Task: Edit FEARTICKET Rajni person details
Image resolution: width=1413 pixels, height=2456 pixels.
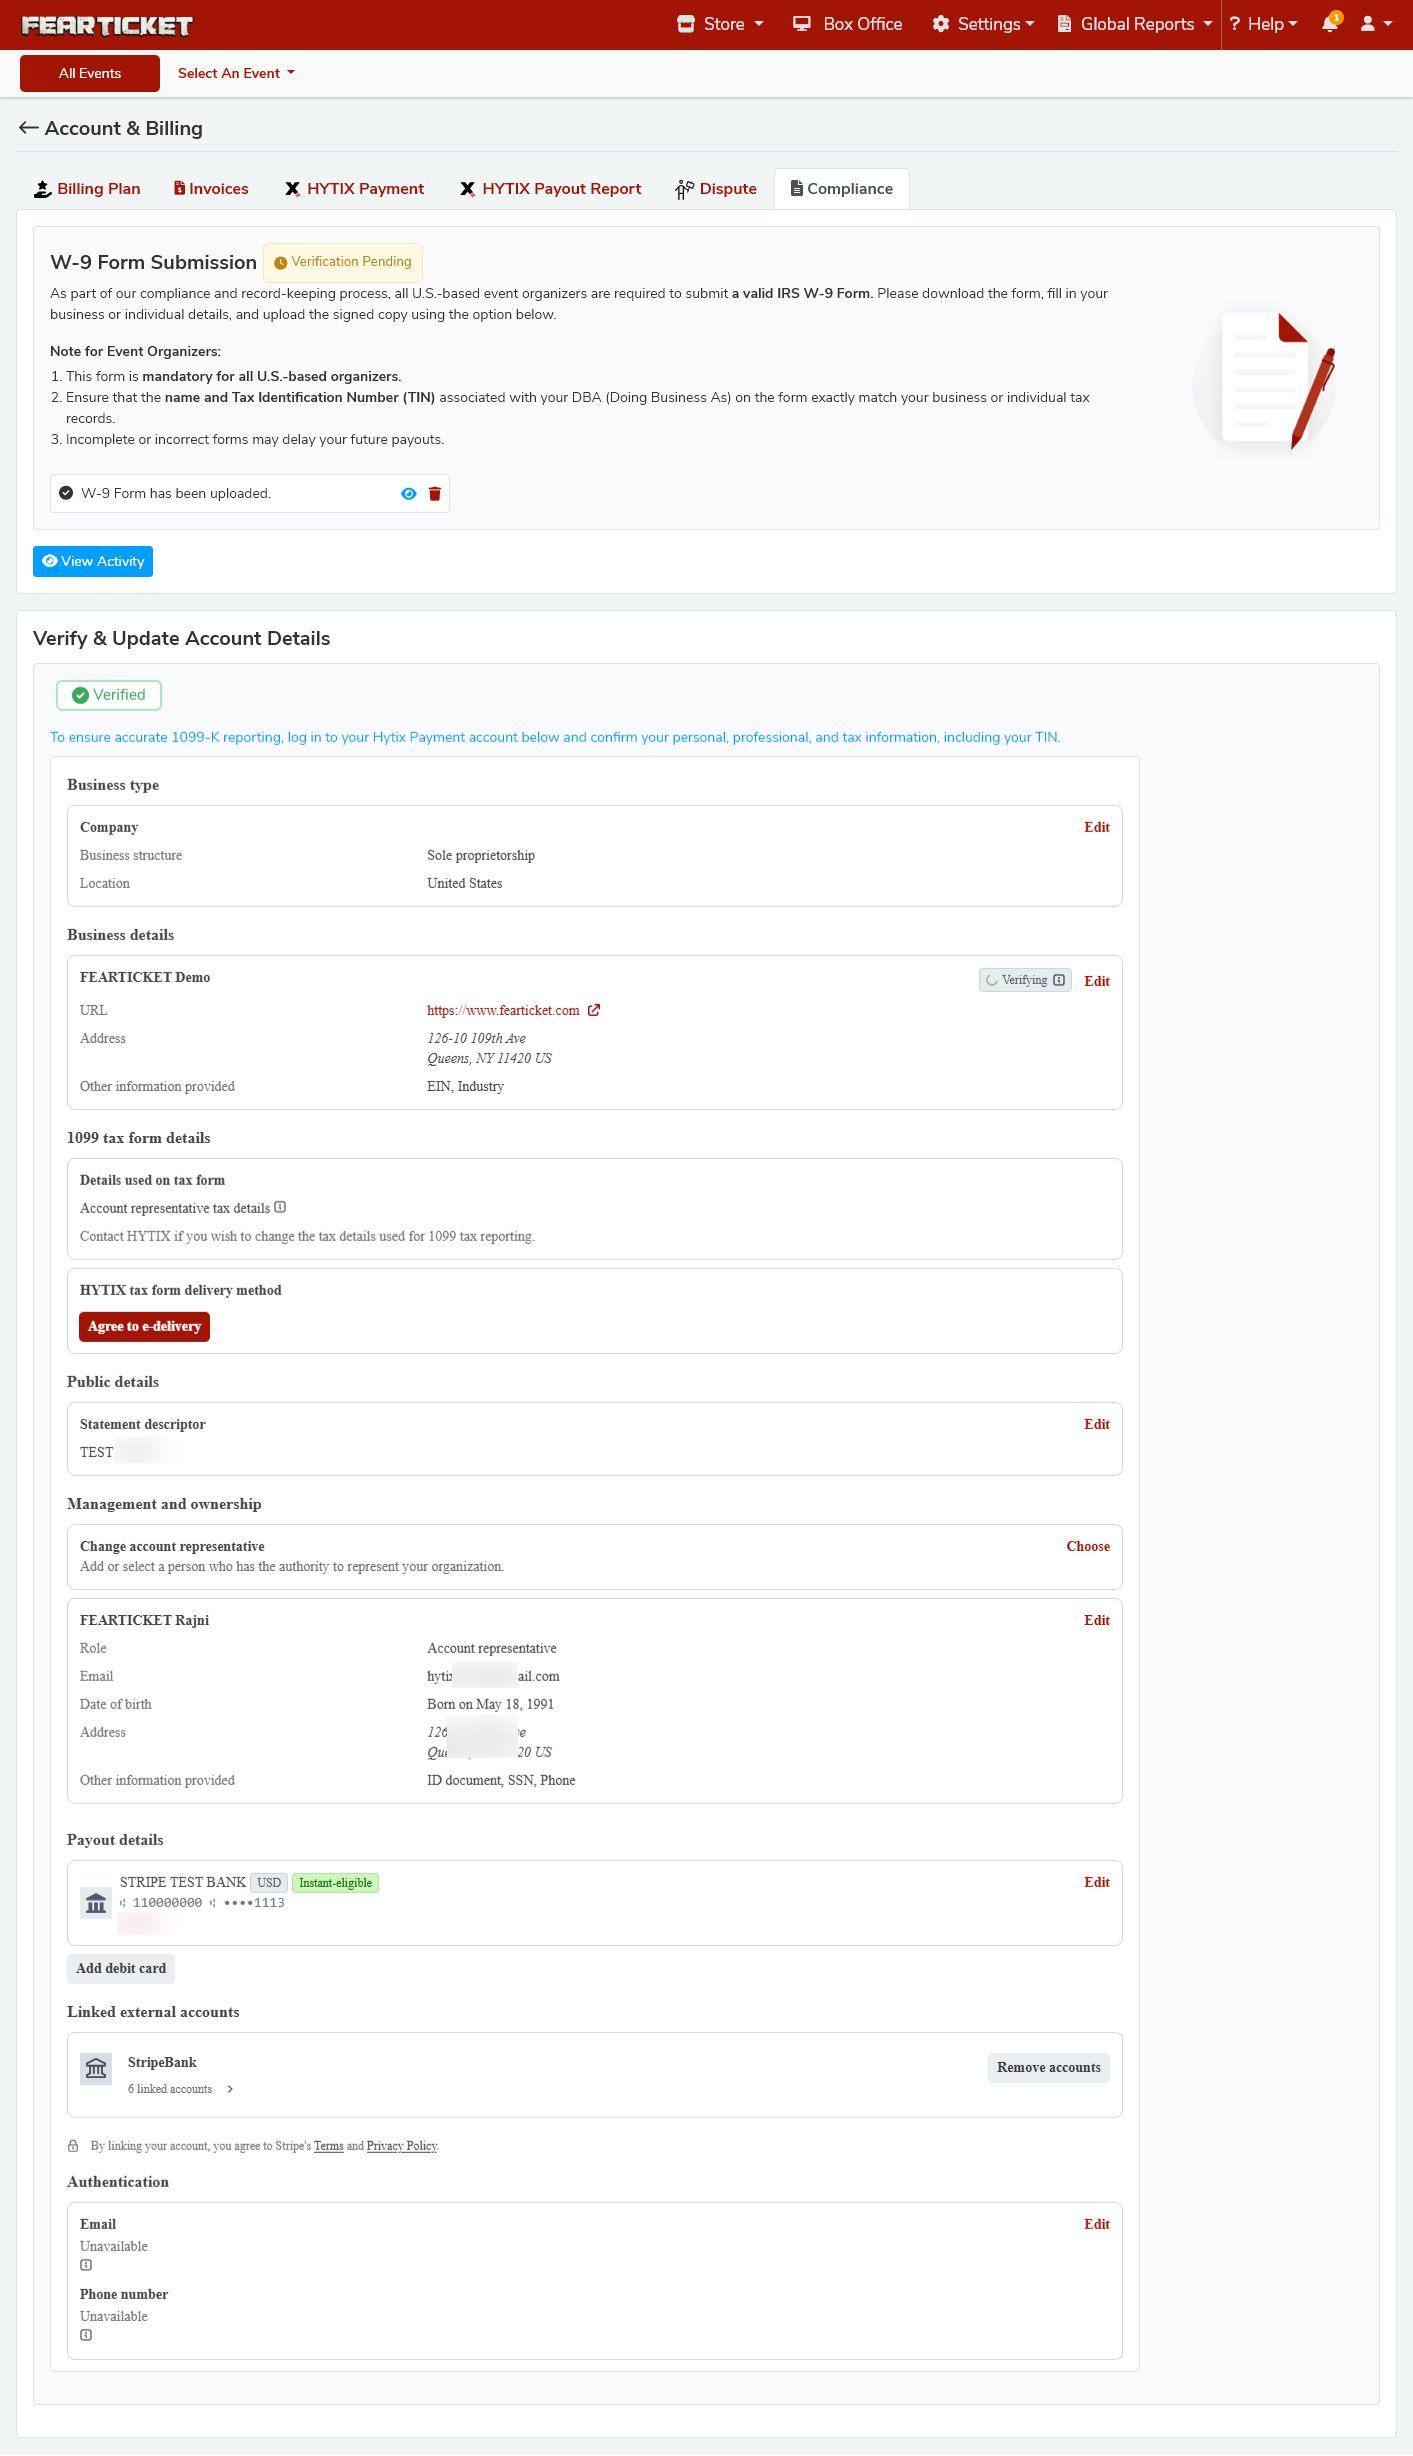Action: 1097,1620
